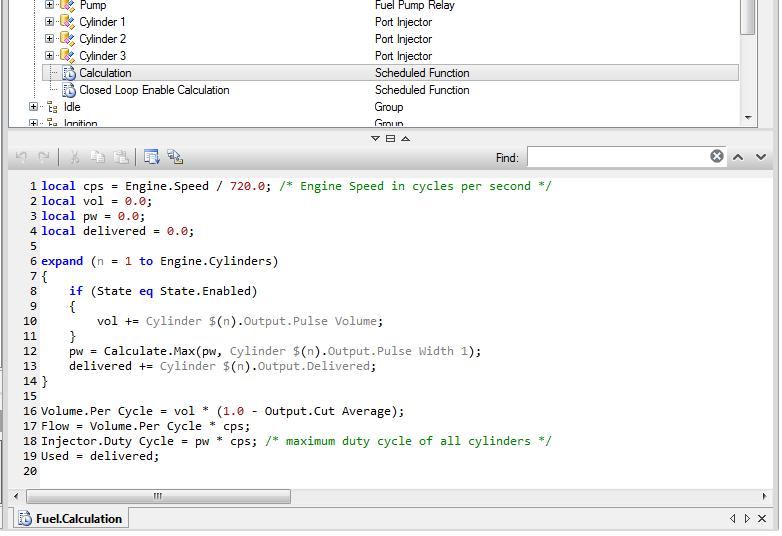Click the code editor scrollbar left arrow
The height and width of the screenshot is (536, 782).
pyautogui.click(x=16, y=496)
